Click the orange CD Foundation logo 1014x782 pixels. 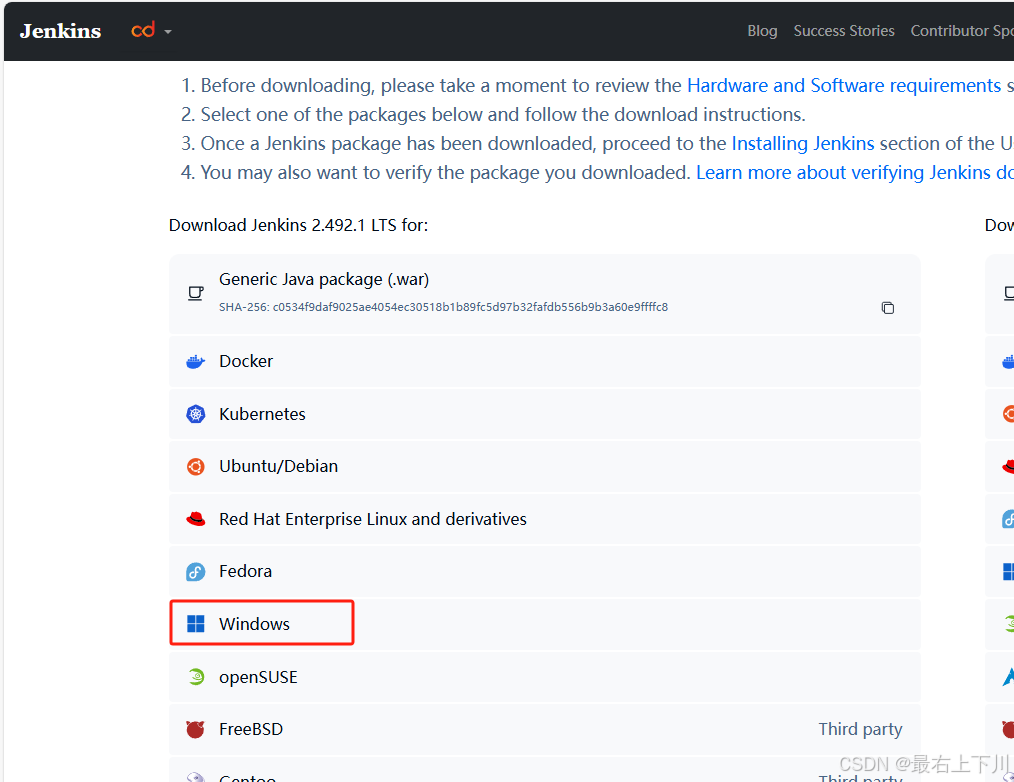click(143, 30)
